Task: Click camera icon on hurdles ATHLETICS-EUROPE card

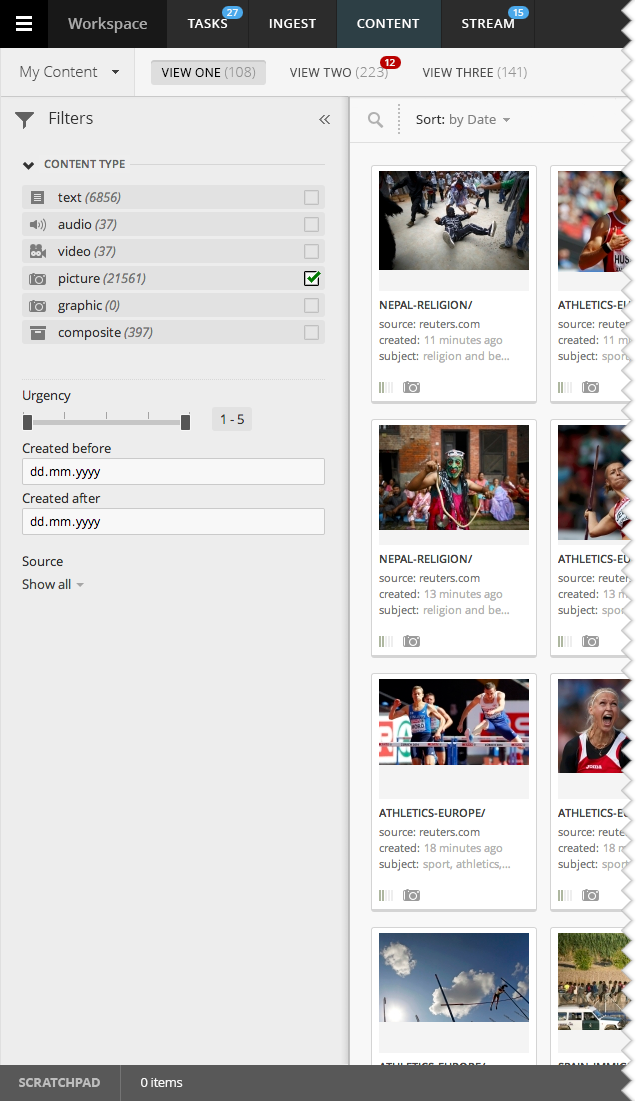Action: [x=412, y=895]
